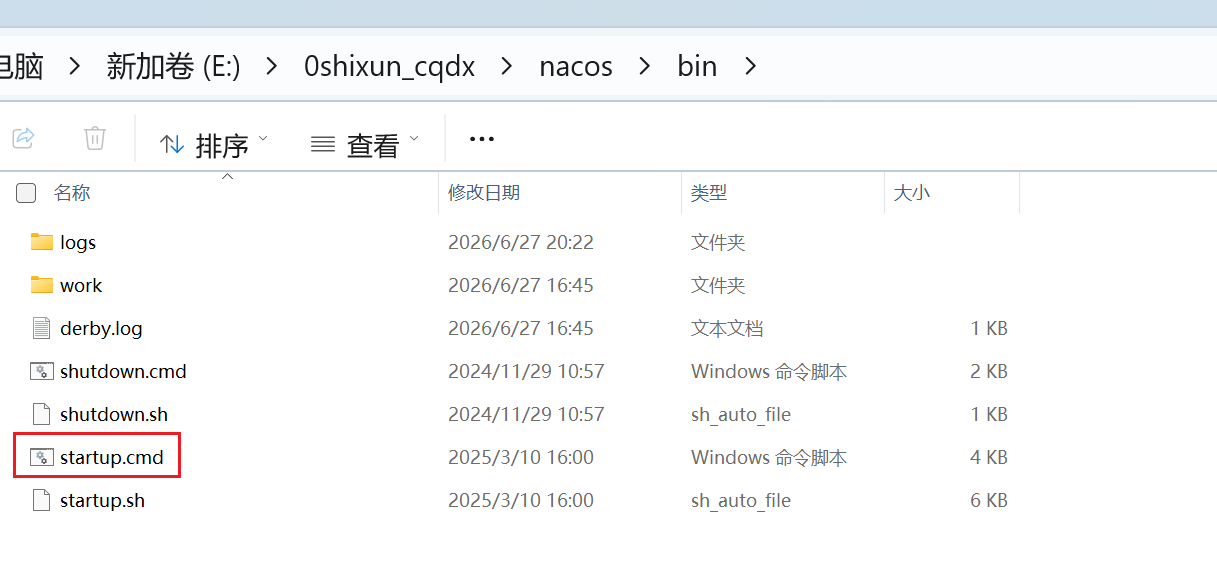Click the shutdown.cmd script icon
The width and height of the screenshot is (1217, 570).
[x=41, y=371]
